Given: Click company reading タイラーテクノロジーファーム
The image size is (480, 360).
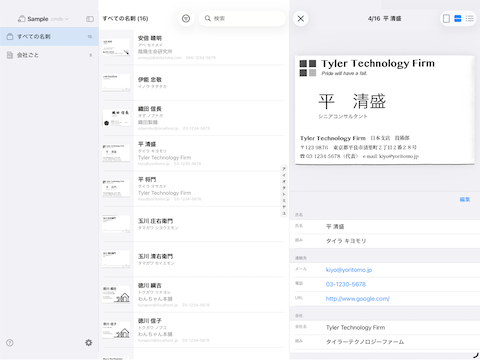Looking at the screenshot, I should click(x=385, y=342).
